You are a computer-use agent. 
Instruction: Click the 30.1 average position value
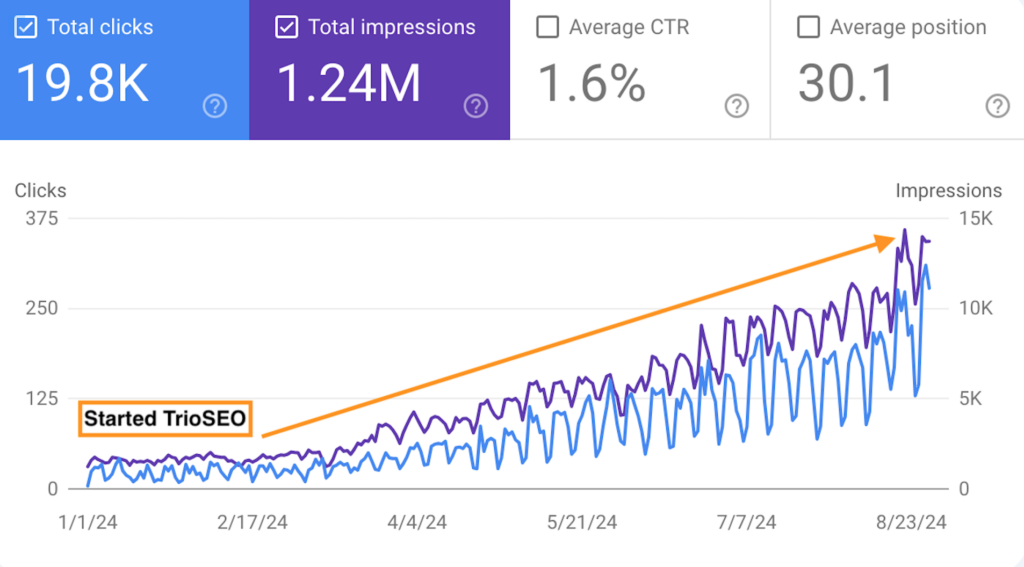pos(845,84)
